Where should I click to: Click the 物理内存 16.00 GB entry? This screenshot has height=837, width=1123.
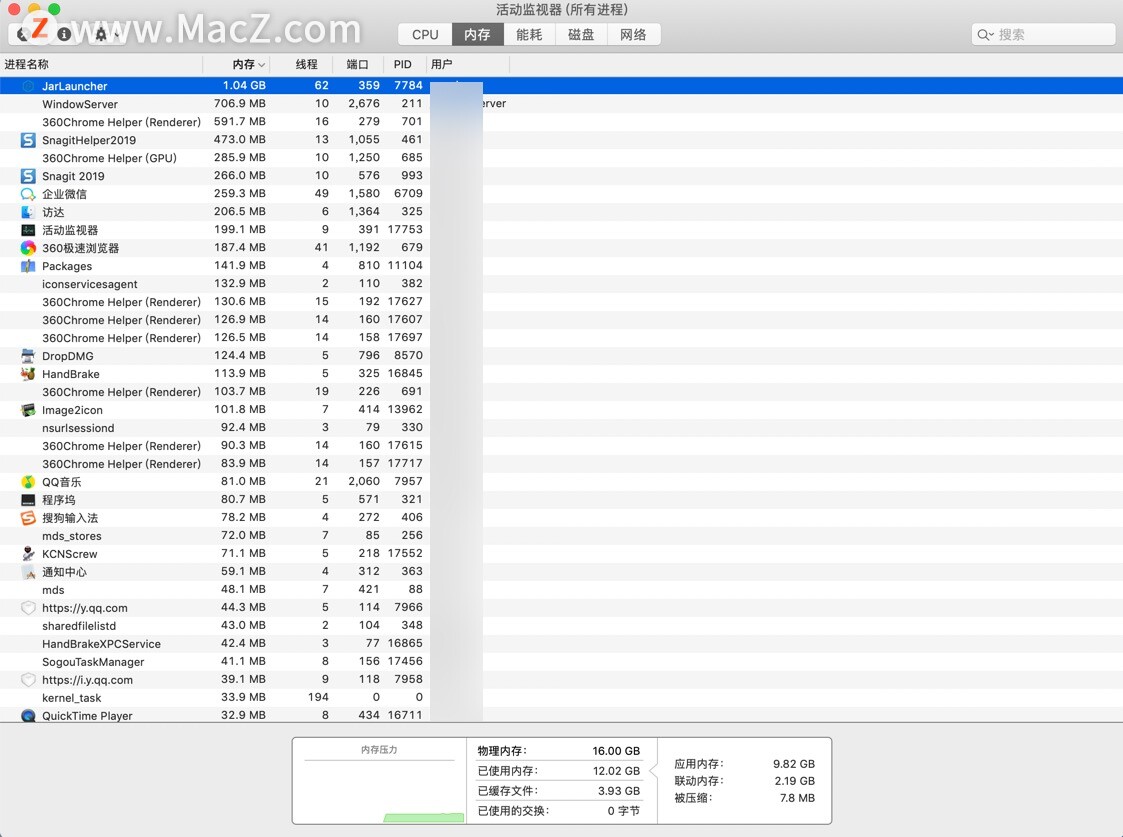(x=559, y=751)
